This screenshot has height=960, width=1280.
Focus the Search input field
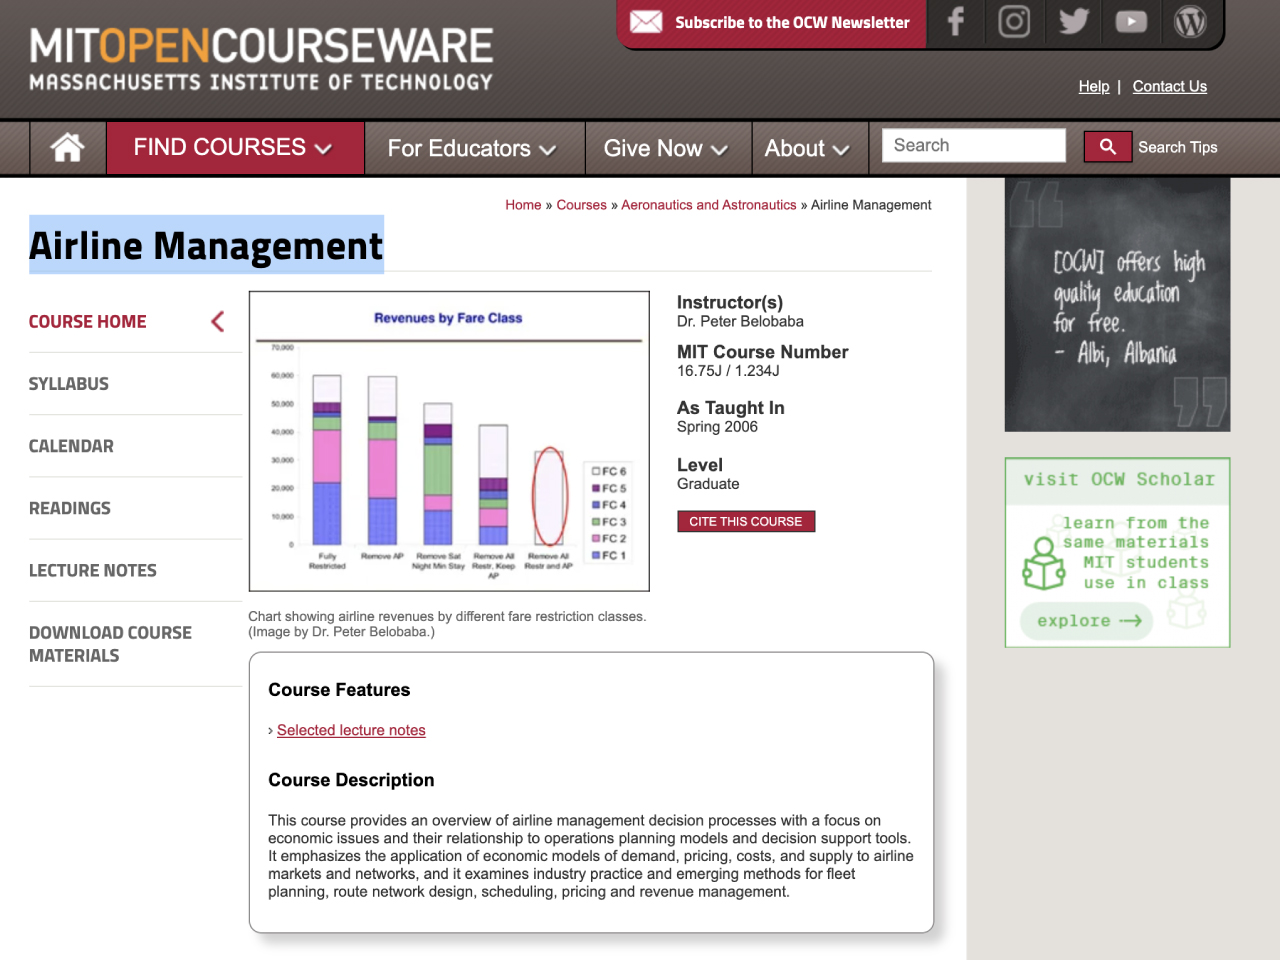pyautogui.click(x=974, y=145)
